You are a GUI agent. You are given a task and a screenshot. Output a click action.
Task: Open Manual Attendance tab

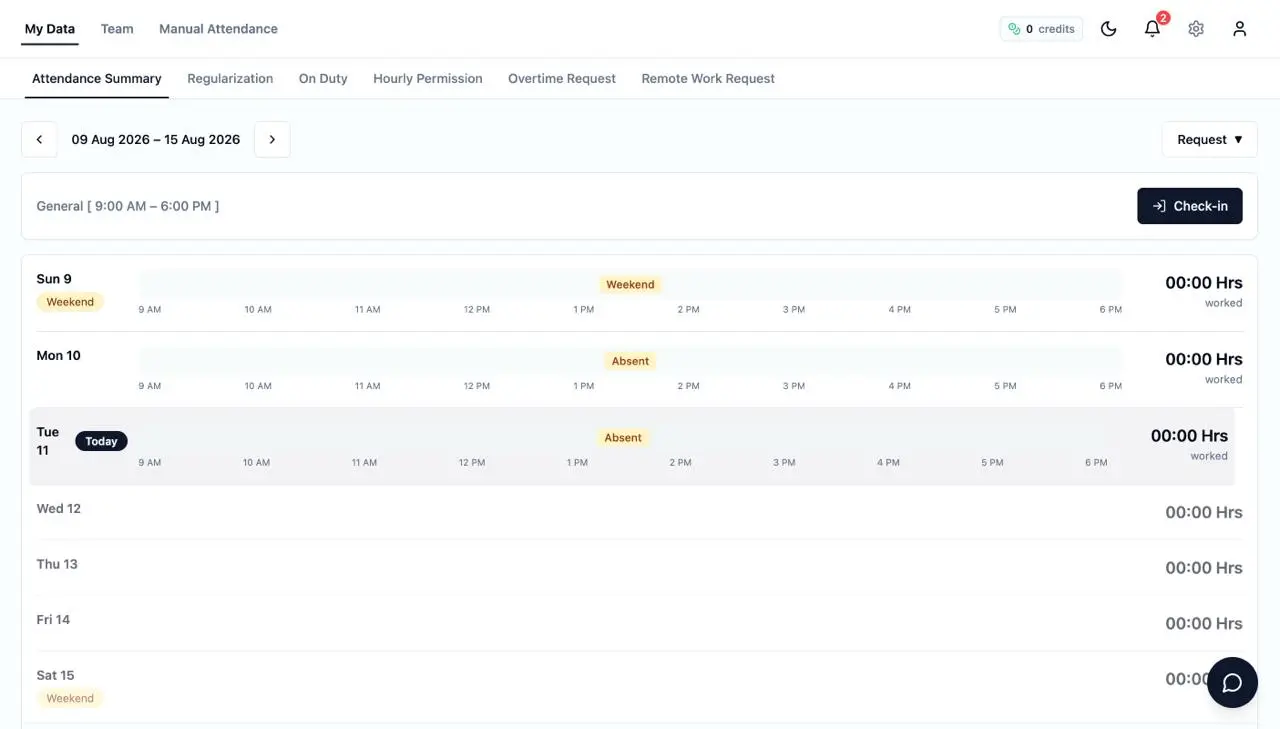[218, 29]
